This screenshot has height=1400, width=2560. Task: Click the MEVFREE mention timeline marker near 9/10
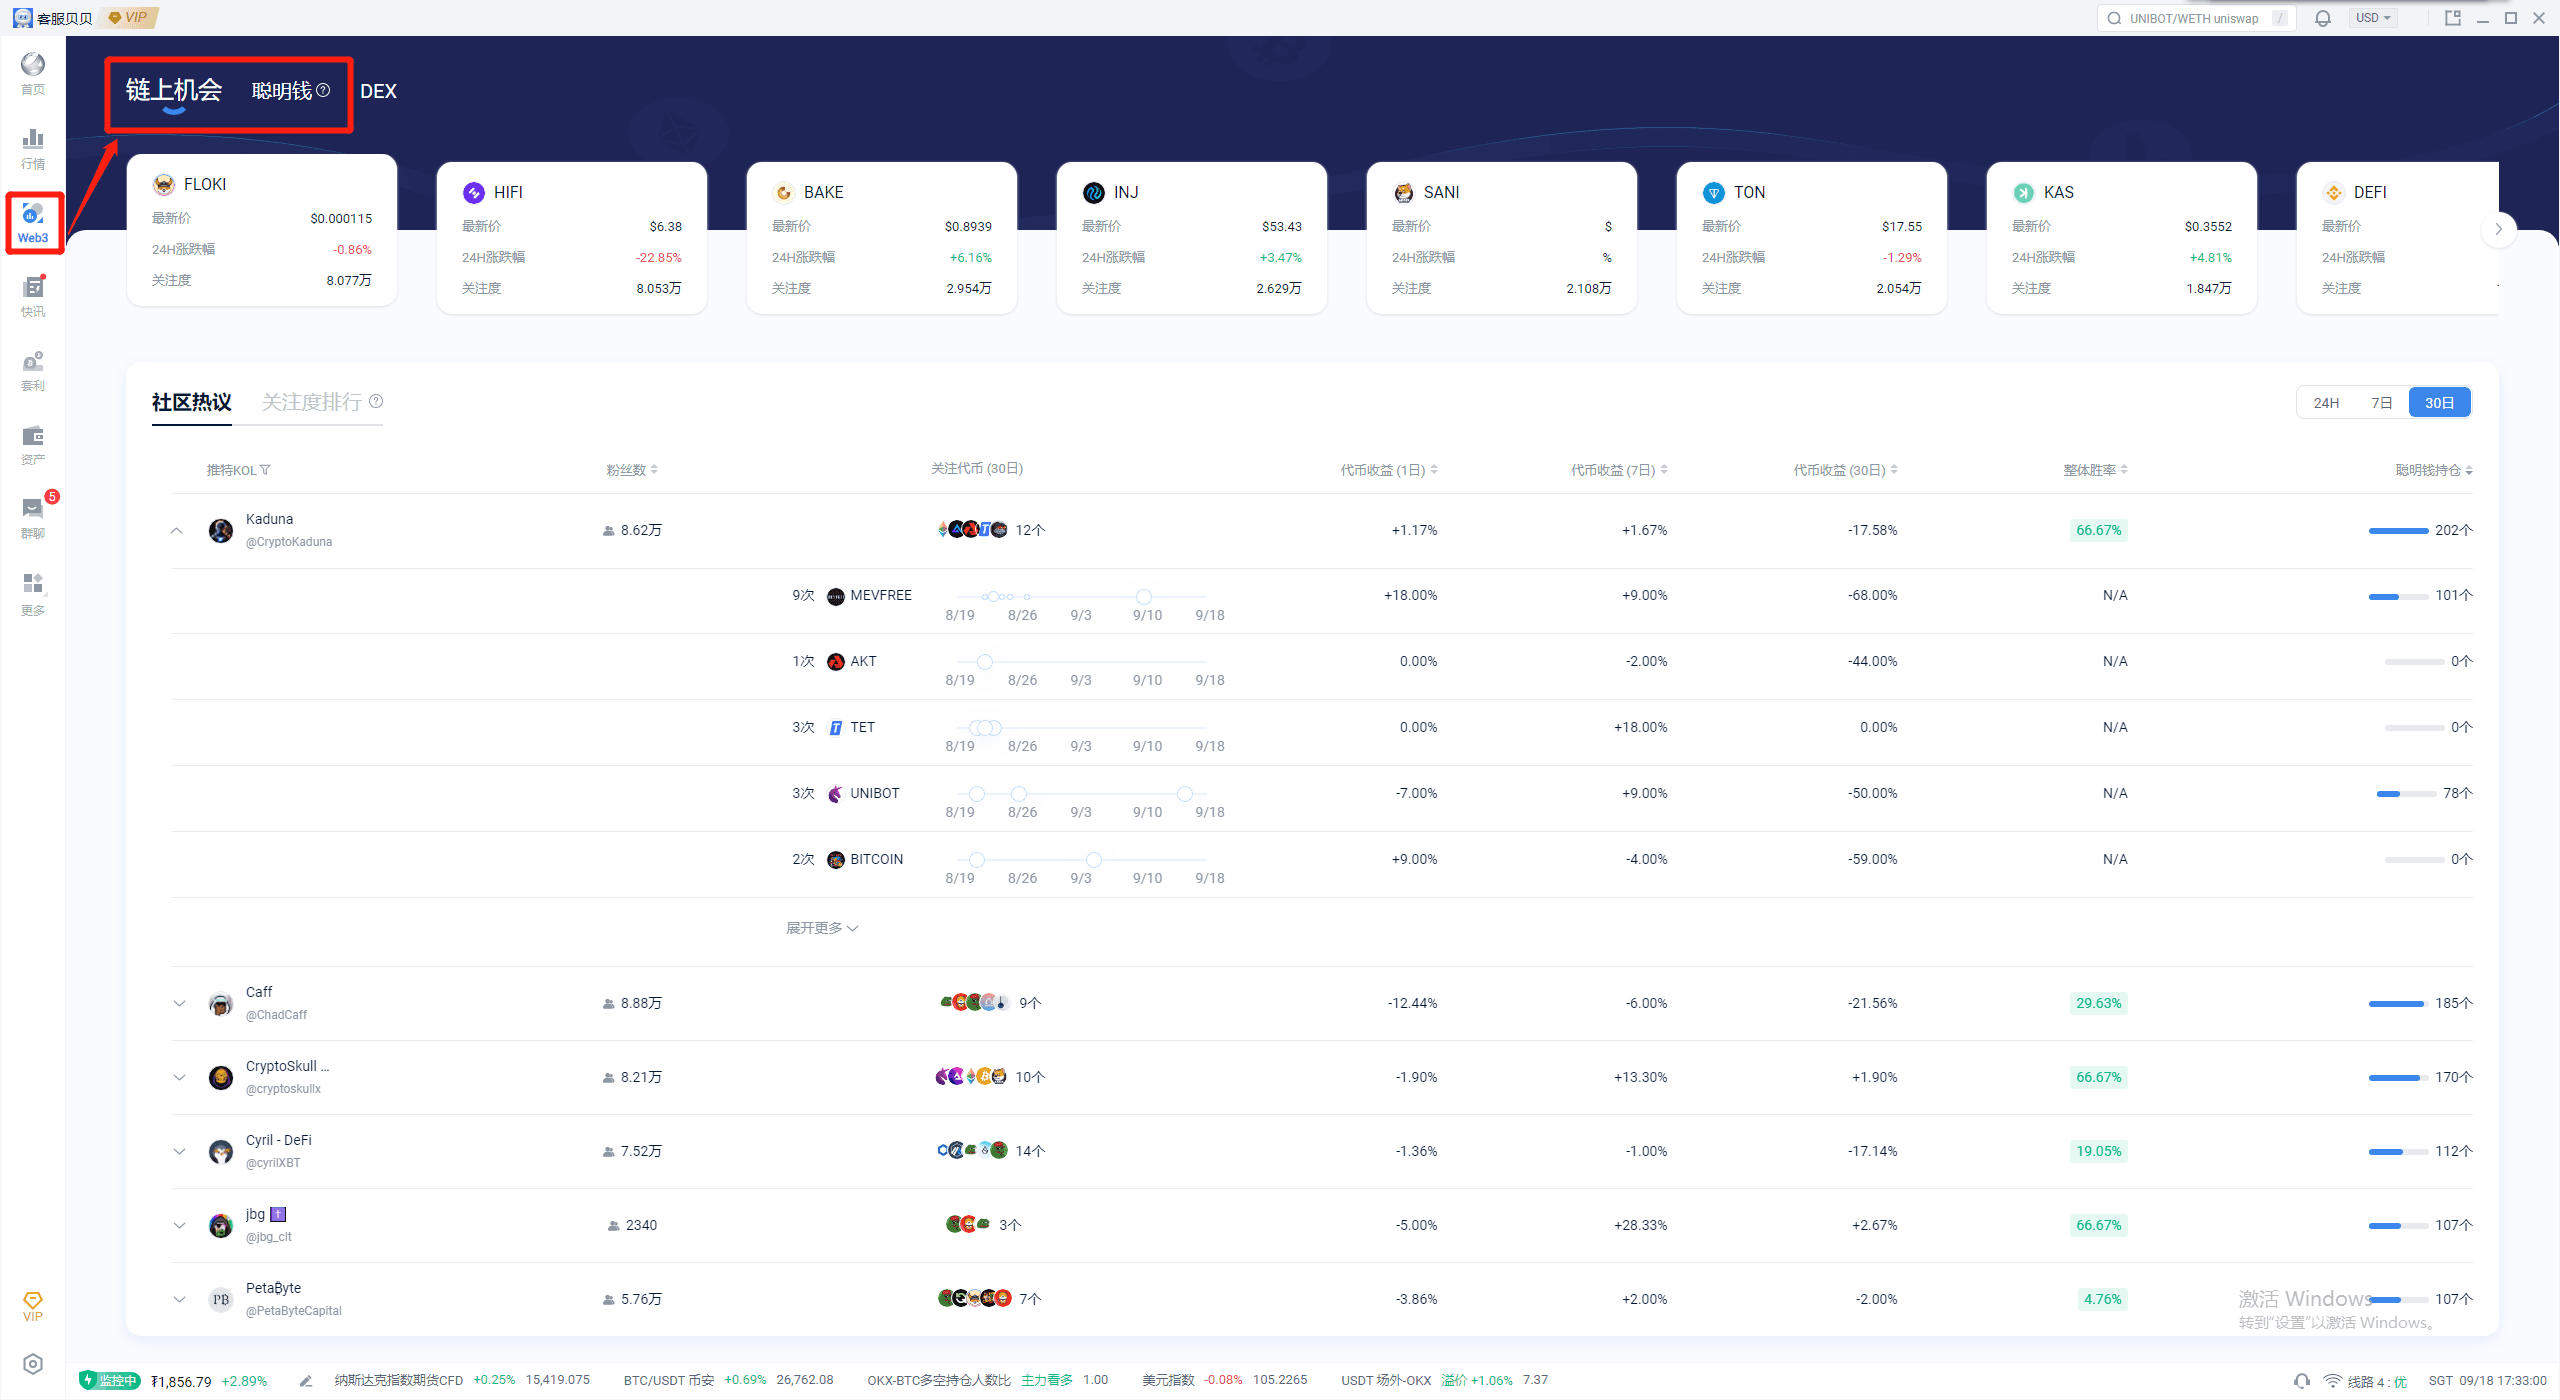coord(1144,597)
